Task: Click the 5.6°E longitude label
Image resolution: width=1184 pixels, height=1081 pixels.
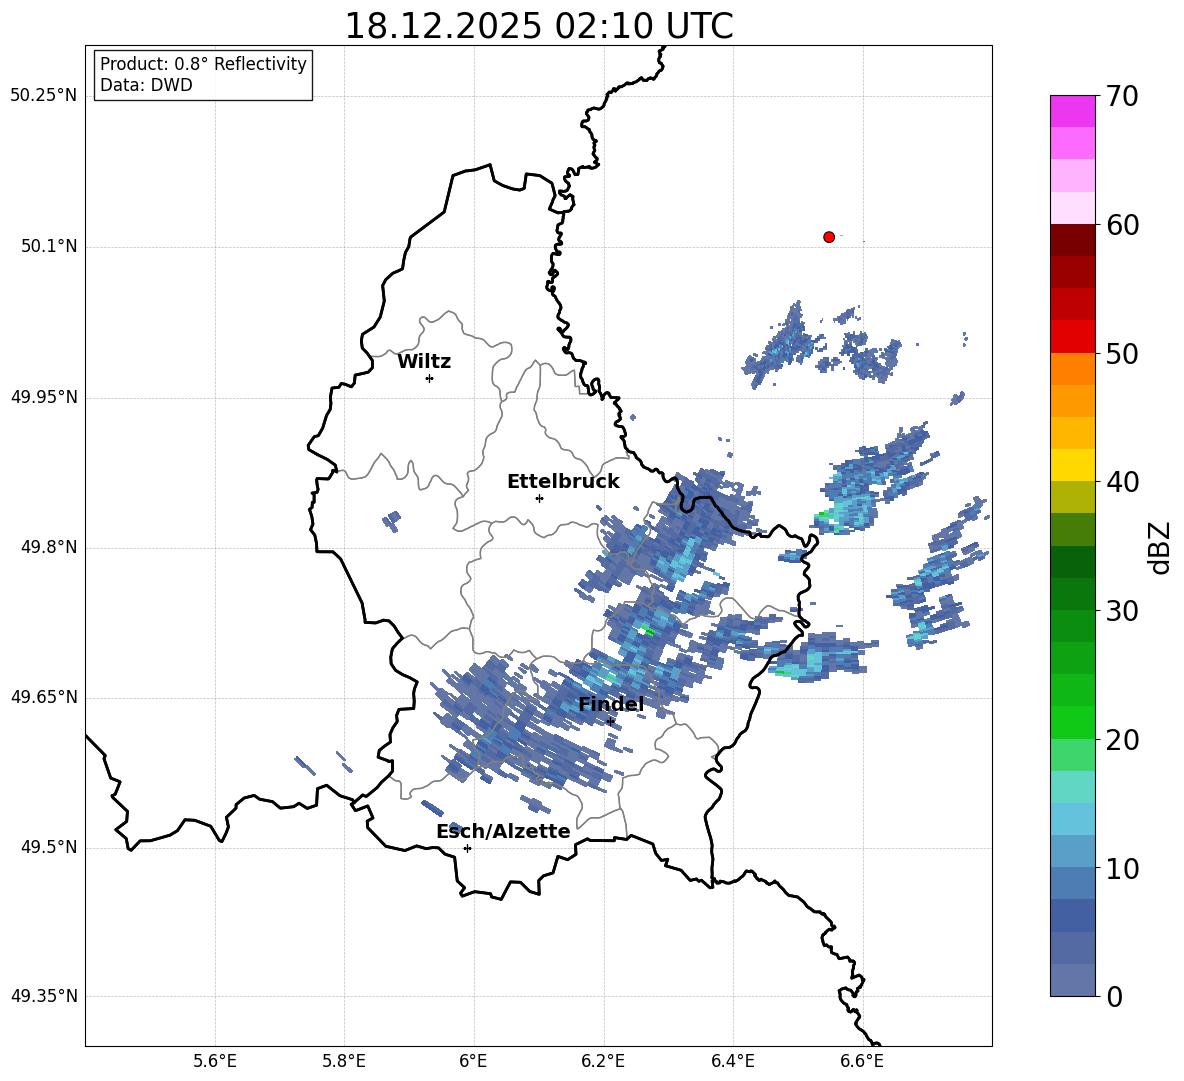Action: click(x=215, y=1061)
